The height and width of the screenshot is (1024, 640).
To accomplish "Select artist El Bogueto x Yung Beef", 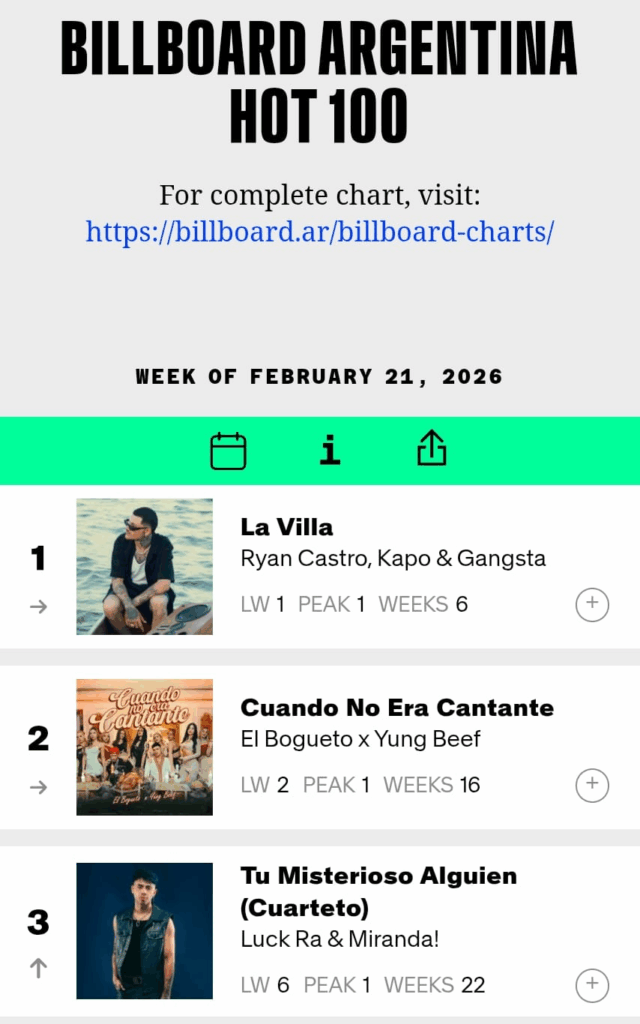I will coord(360,739).
